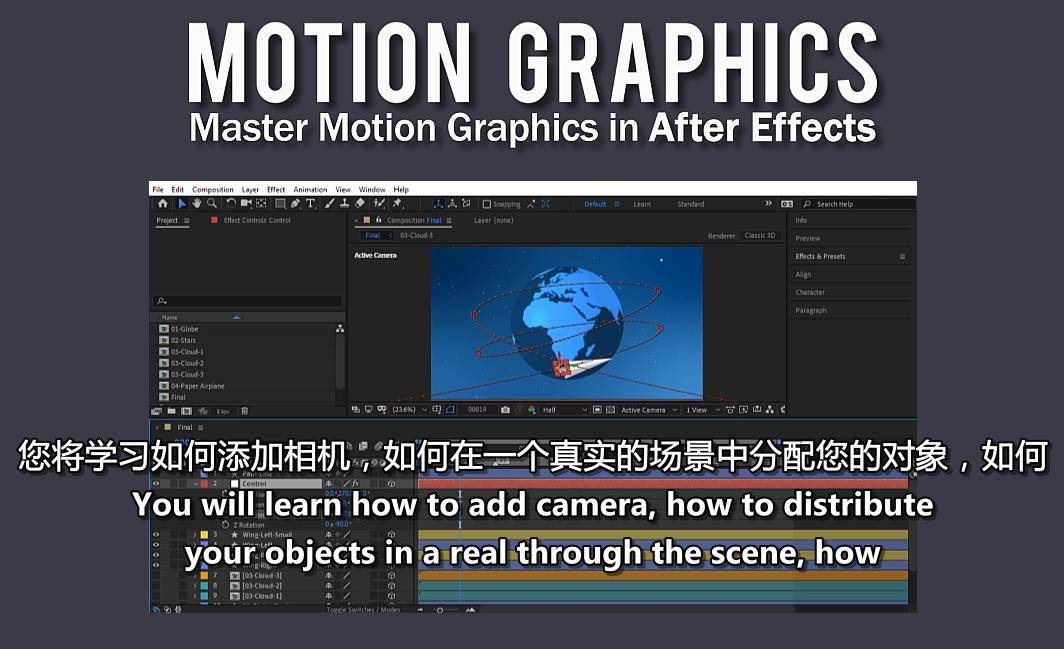Viewport: 1064px width, 649px height.
Task: Click the 03-Cloud-3 breadcrumb in viewer
Action: 416,236
